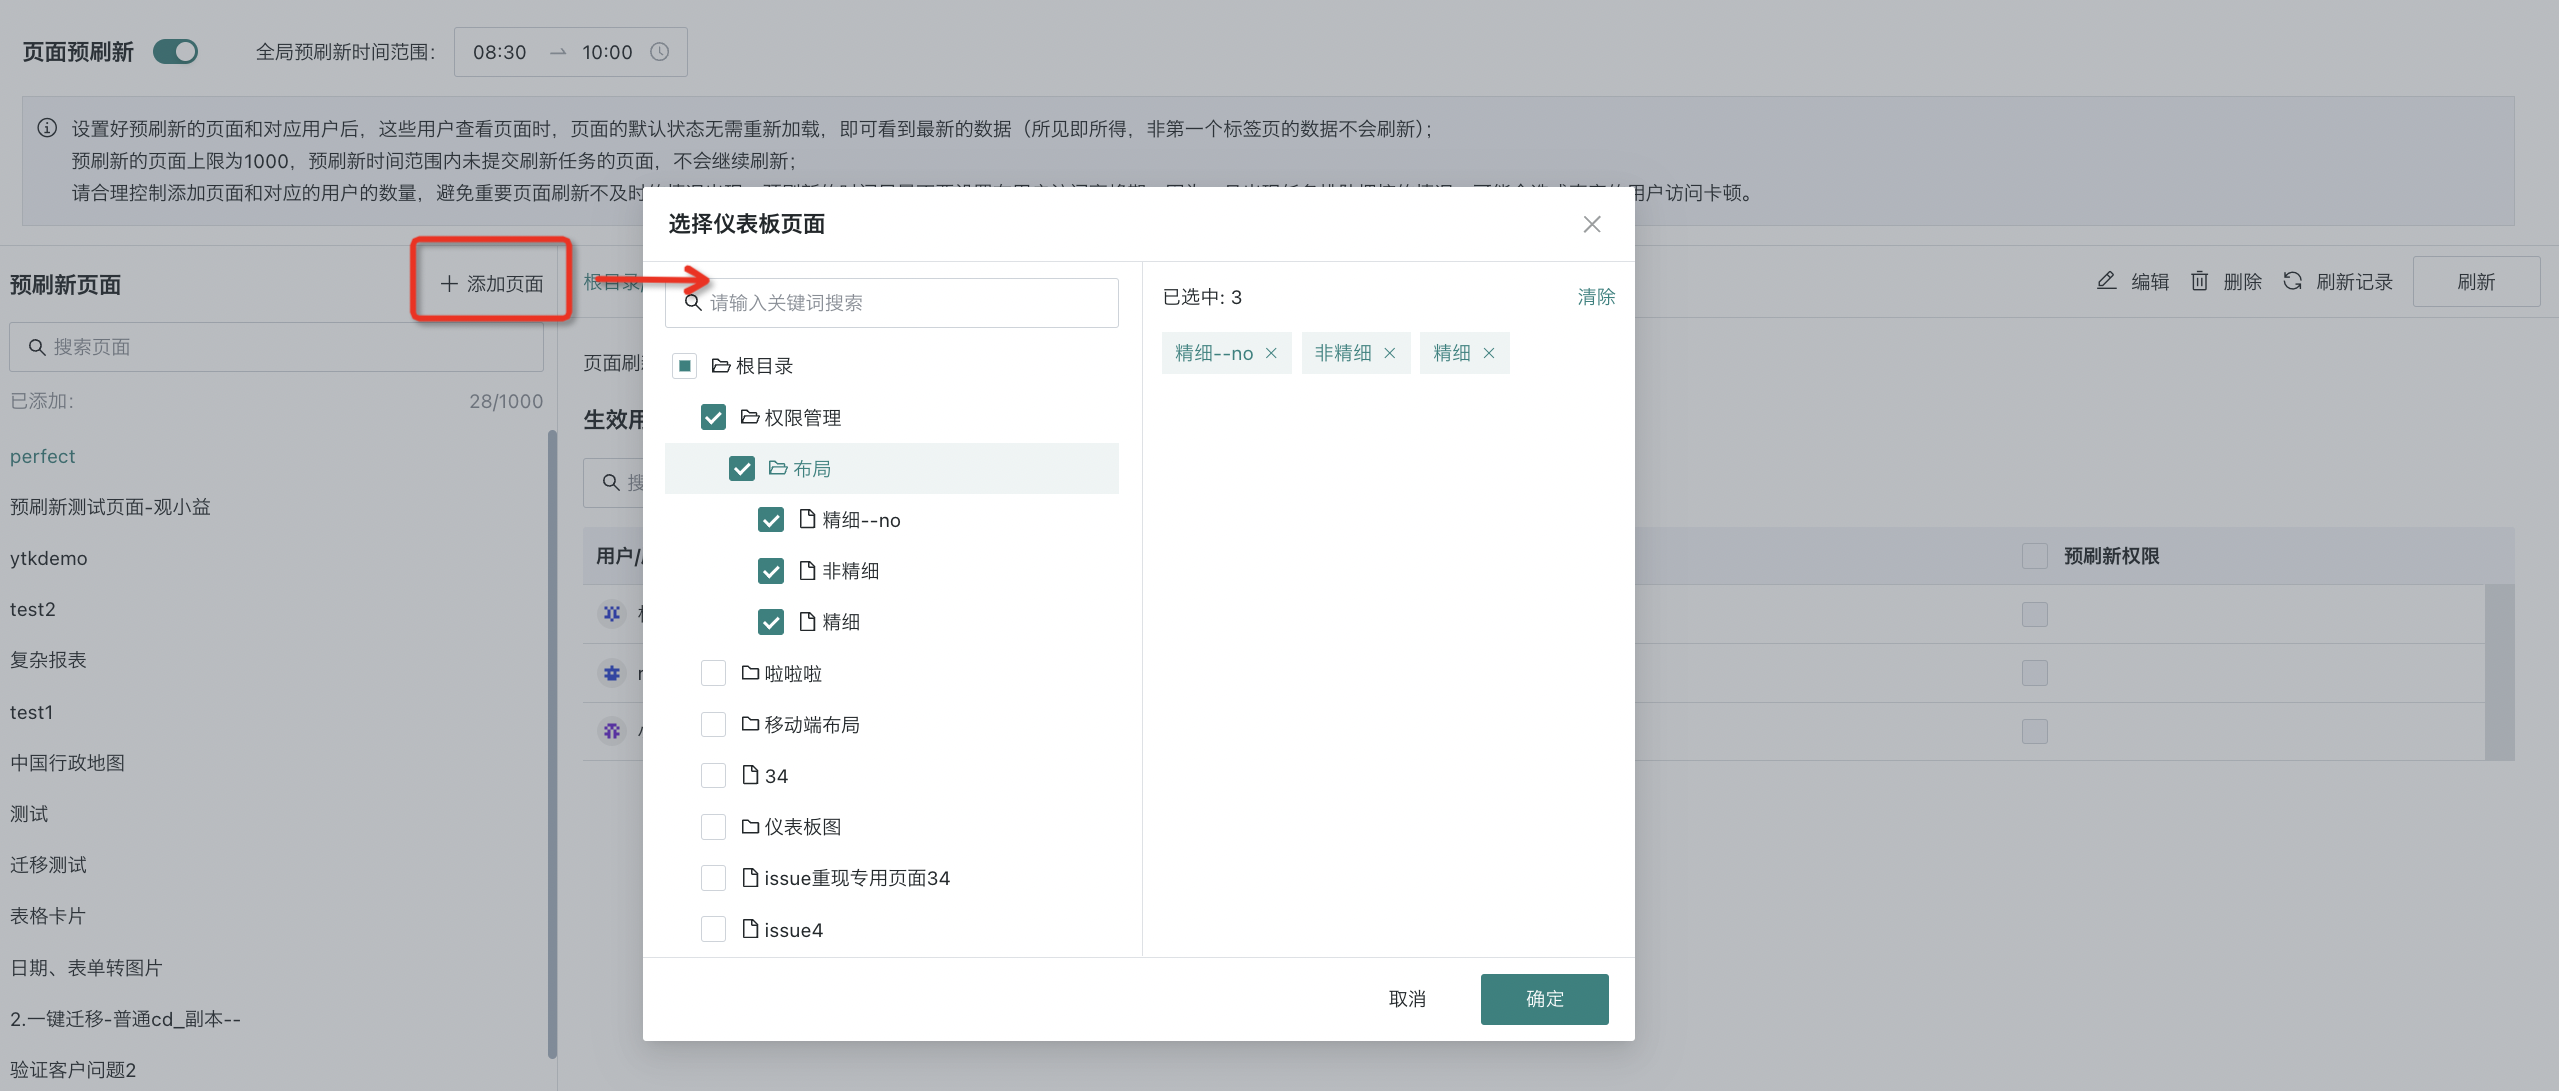Click the info icon in notice banner
The width and height of the screenshot is (2559, 1091).
click(47, 128)
